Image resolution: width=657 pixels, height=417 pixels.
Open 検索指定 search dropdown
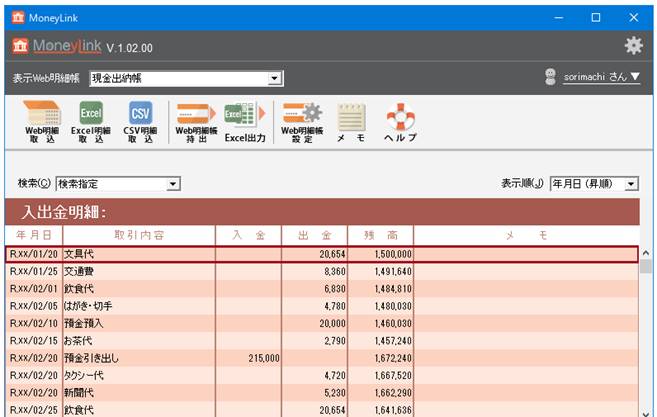[118, 184]
